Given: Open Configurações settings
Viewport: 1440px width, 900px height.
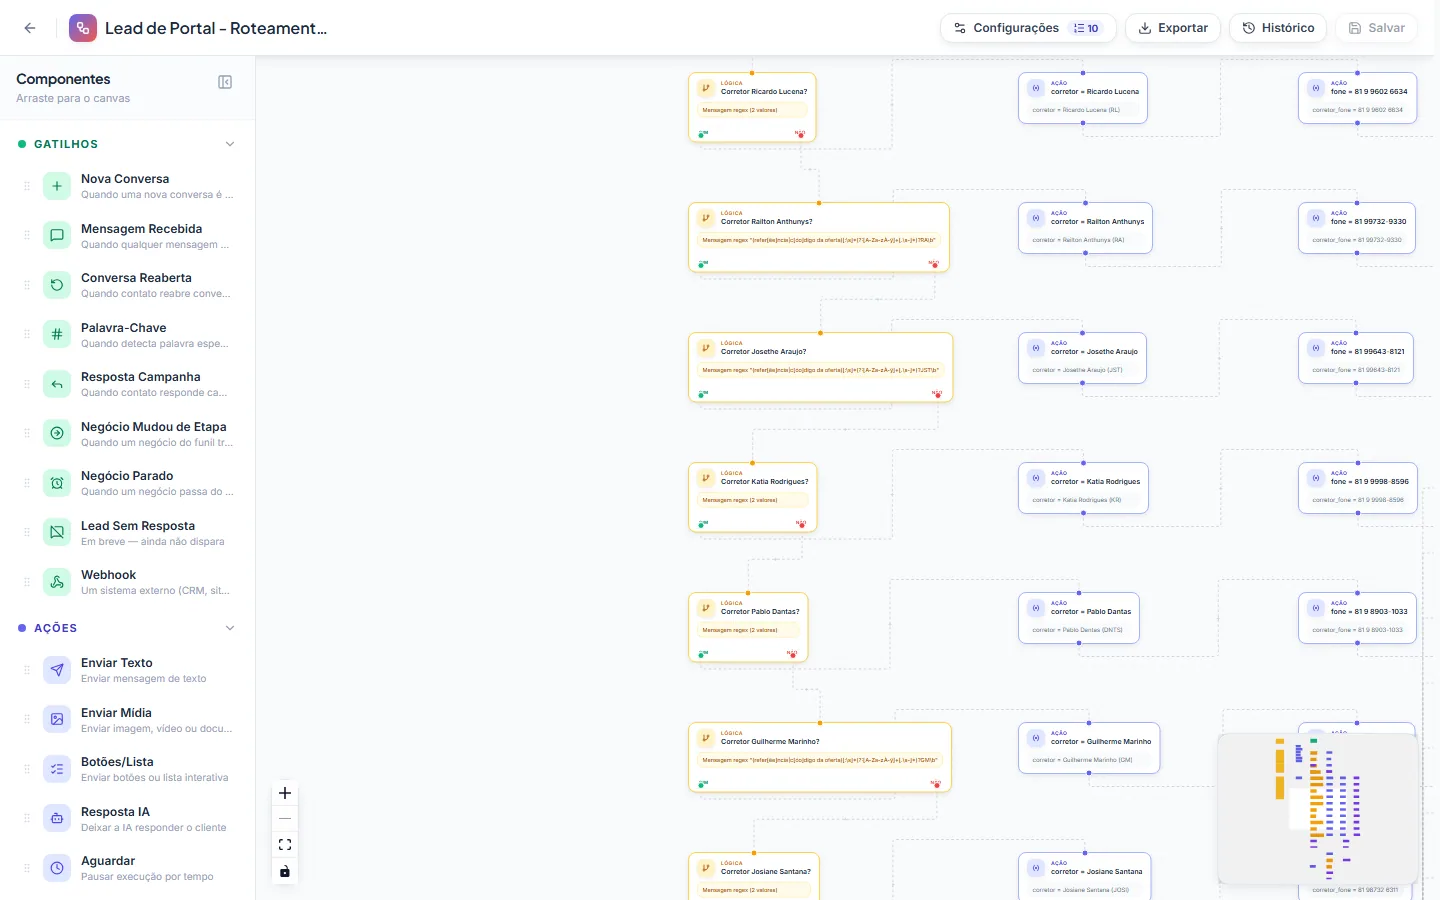Looking at the screenshot, I should pyautogui.click(x=1028, y=28).
